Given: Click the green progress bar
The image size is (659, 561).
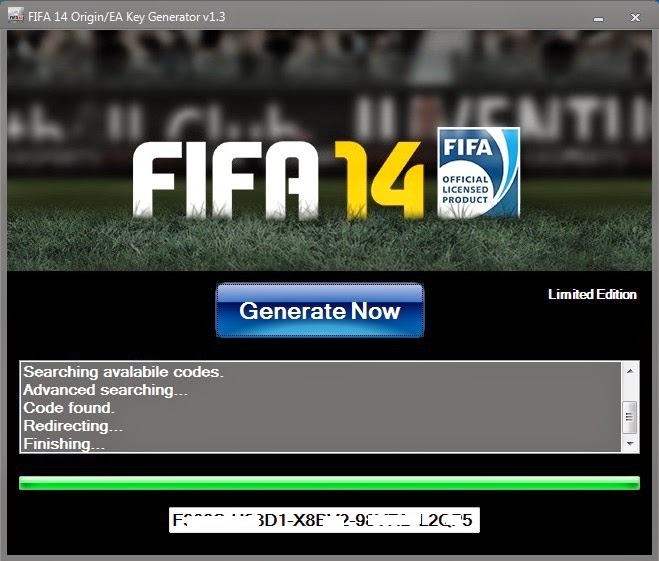Looking at the screenshot, I should pos(330,483).
